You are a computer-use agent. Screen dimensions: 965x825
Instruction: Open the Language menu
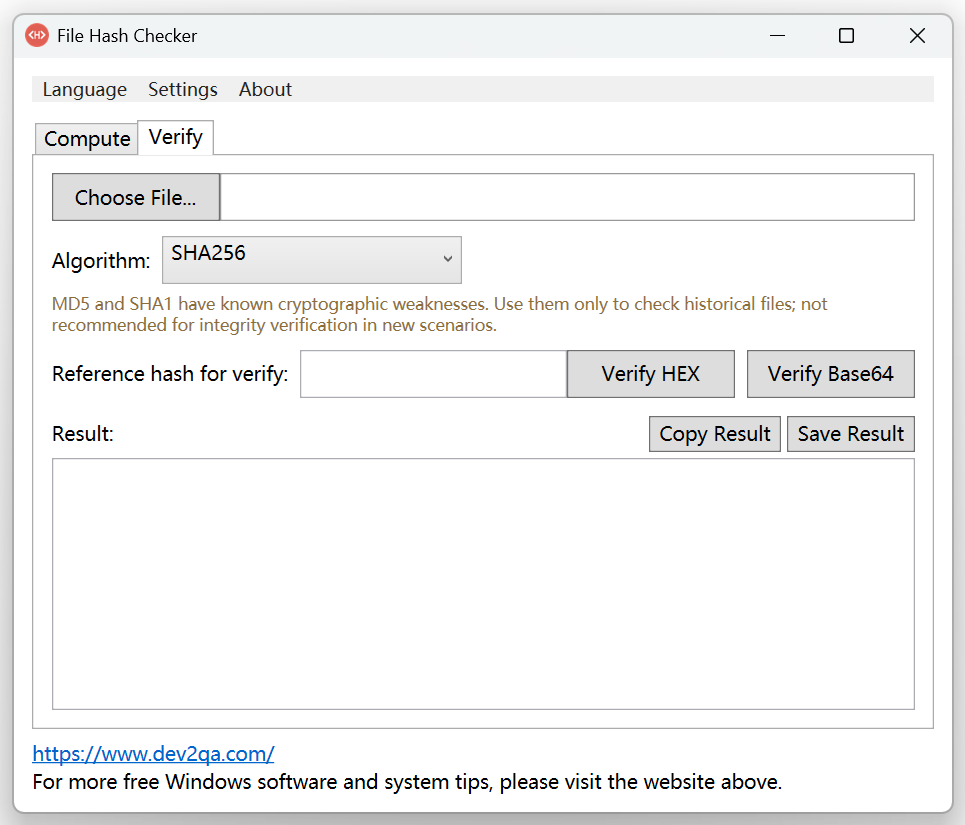85,90
